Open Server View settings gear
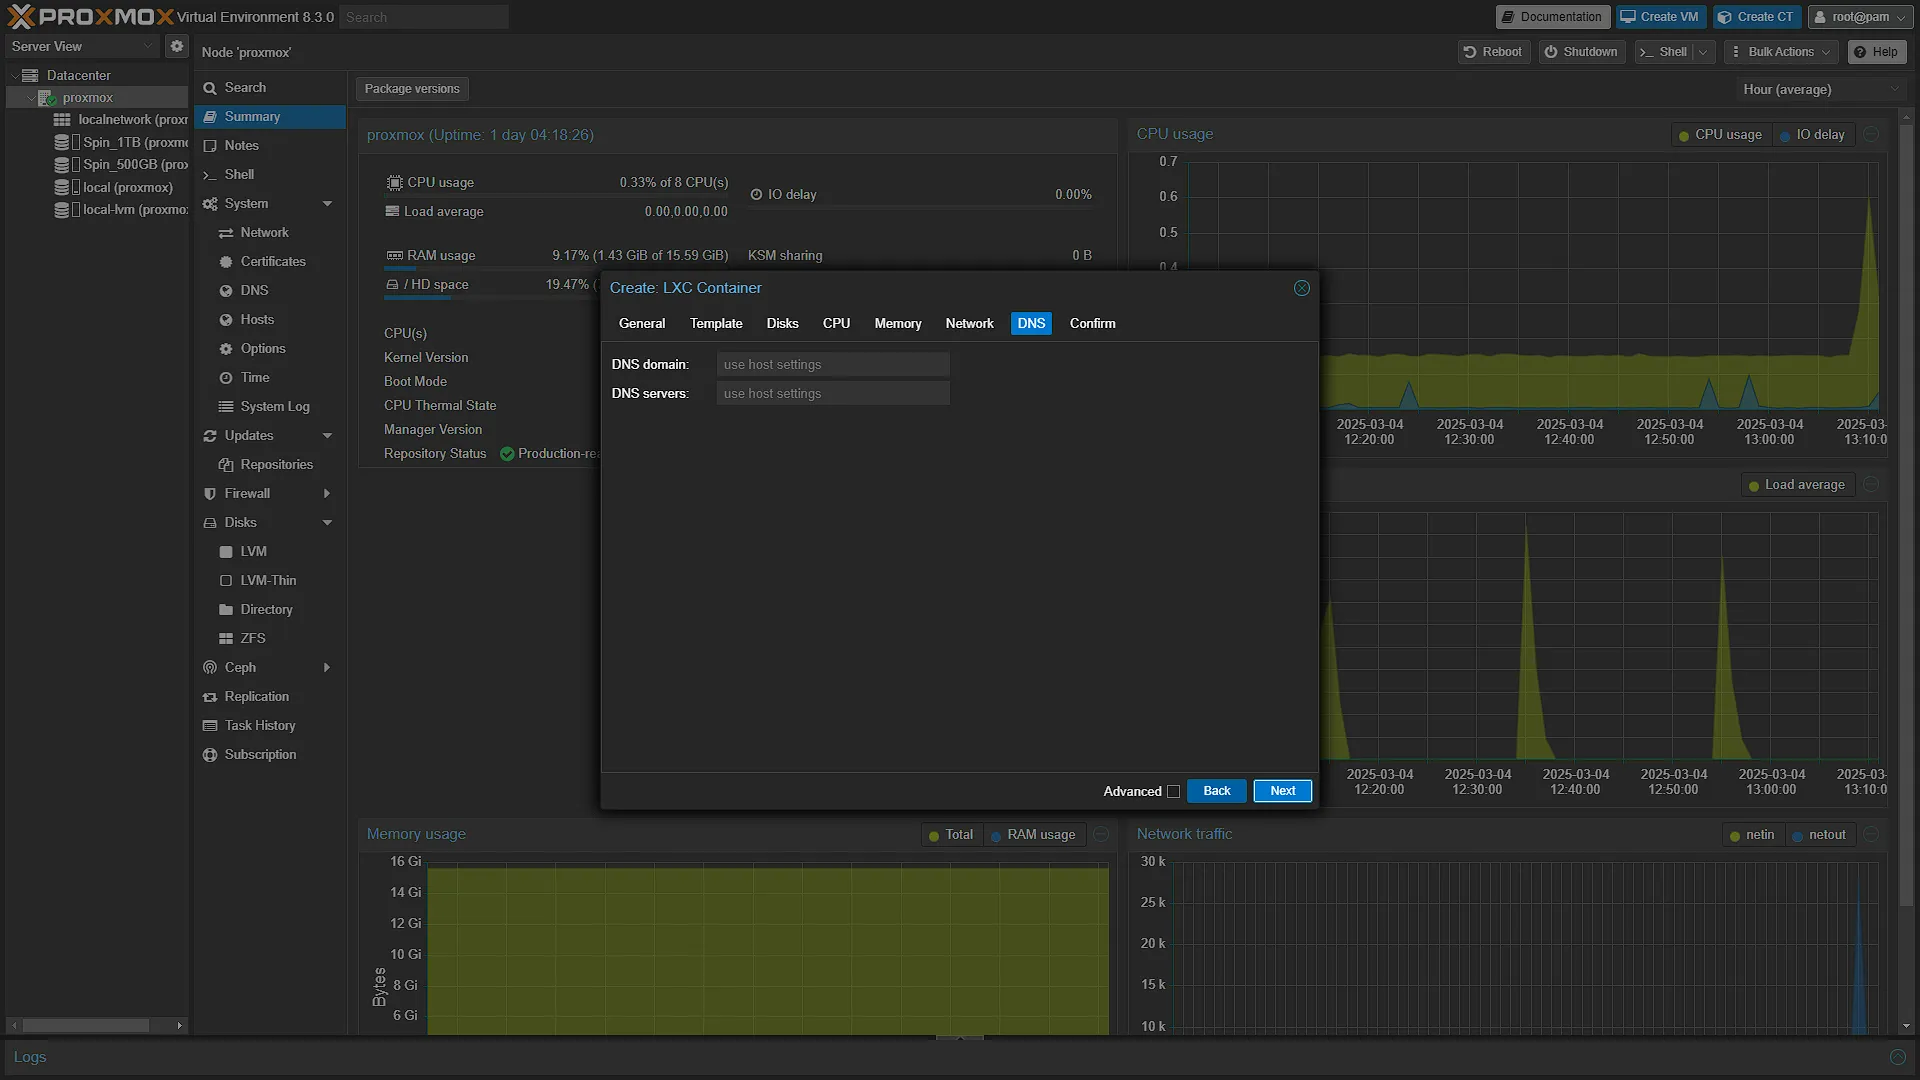Screen dimensions: 1920x1080 pyautogui.click(x=177, y=46)
